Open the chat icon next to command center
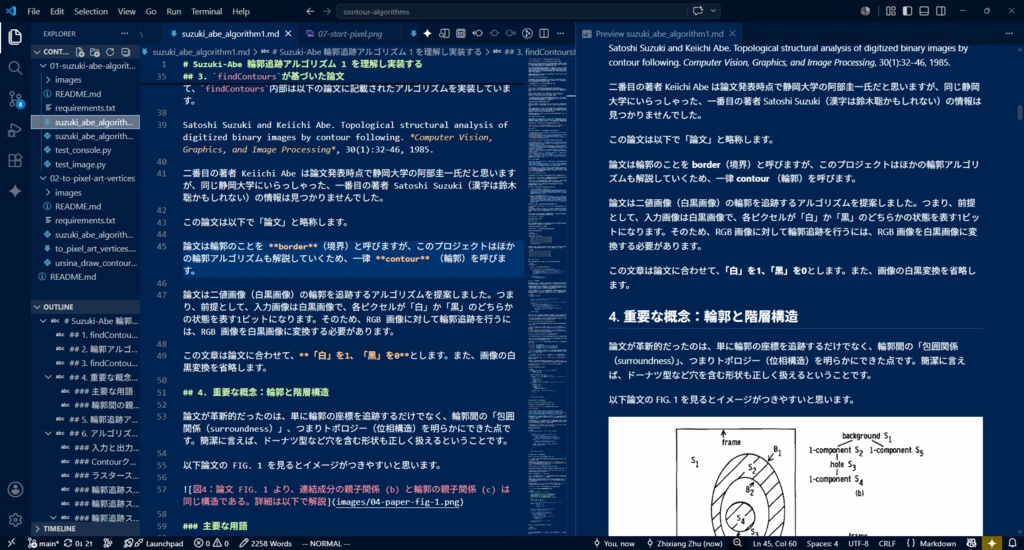This screenshot has width=1024, height=550. [698, 11]
